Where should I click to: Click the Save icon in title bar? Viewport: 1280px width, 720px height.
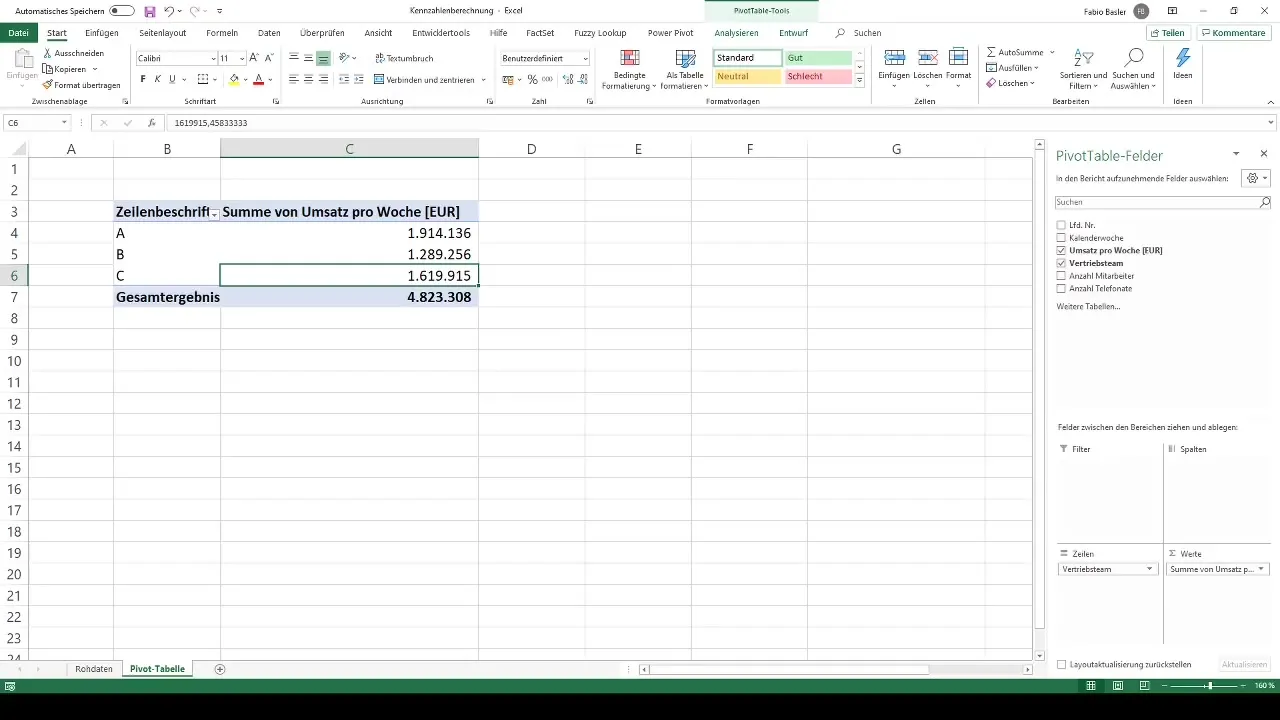tap(150, 10)
